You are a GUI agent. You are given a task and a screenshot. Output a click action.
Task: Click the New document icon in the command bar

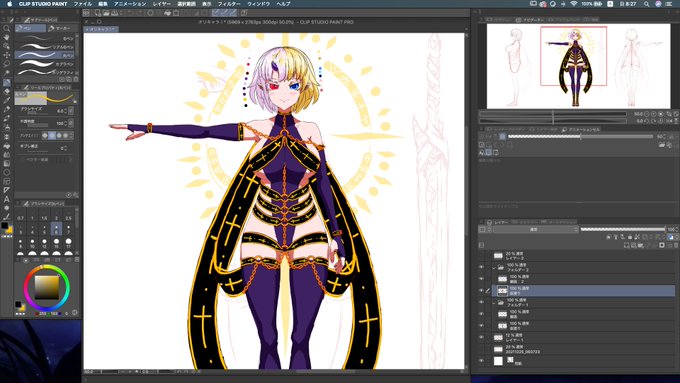tap(99, 13)
